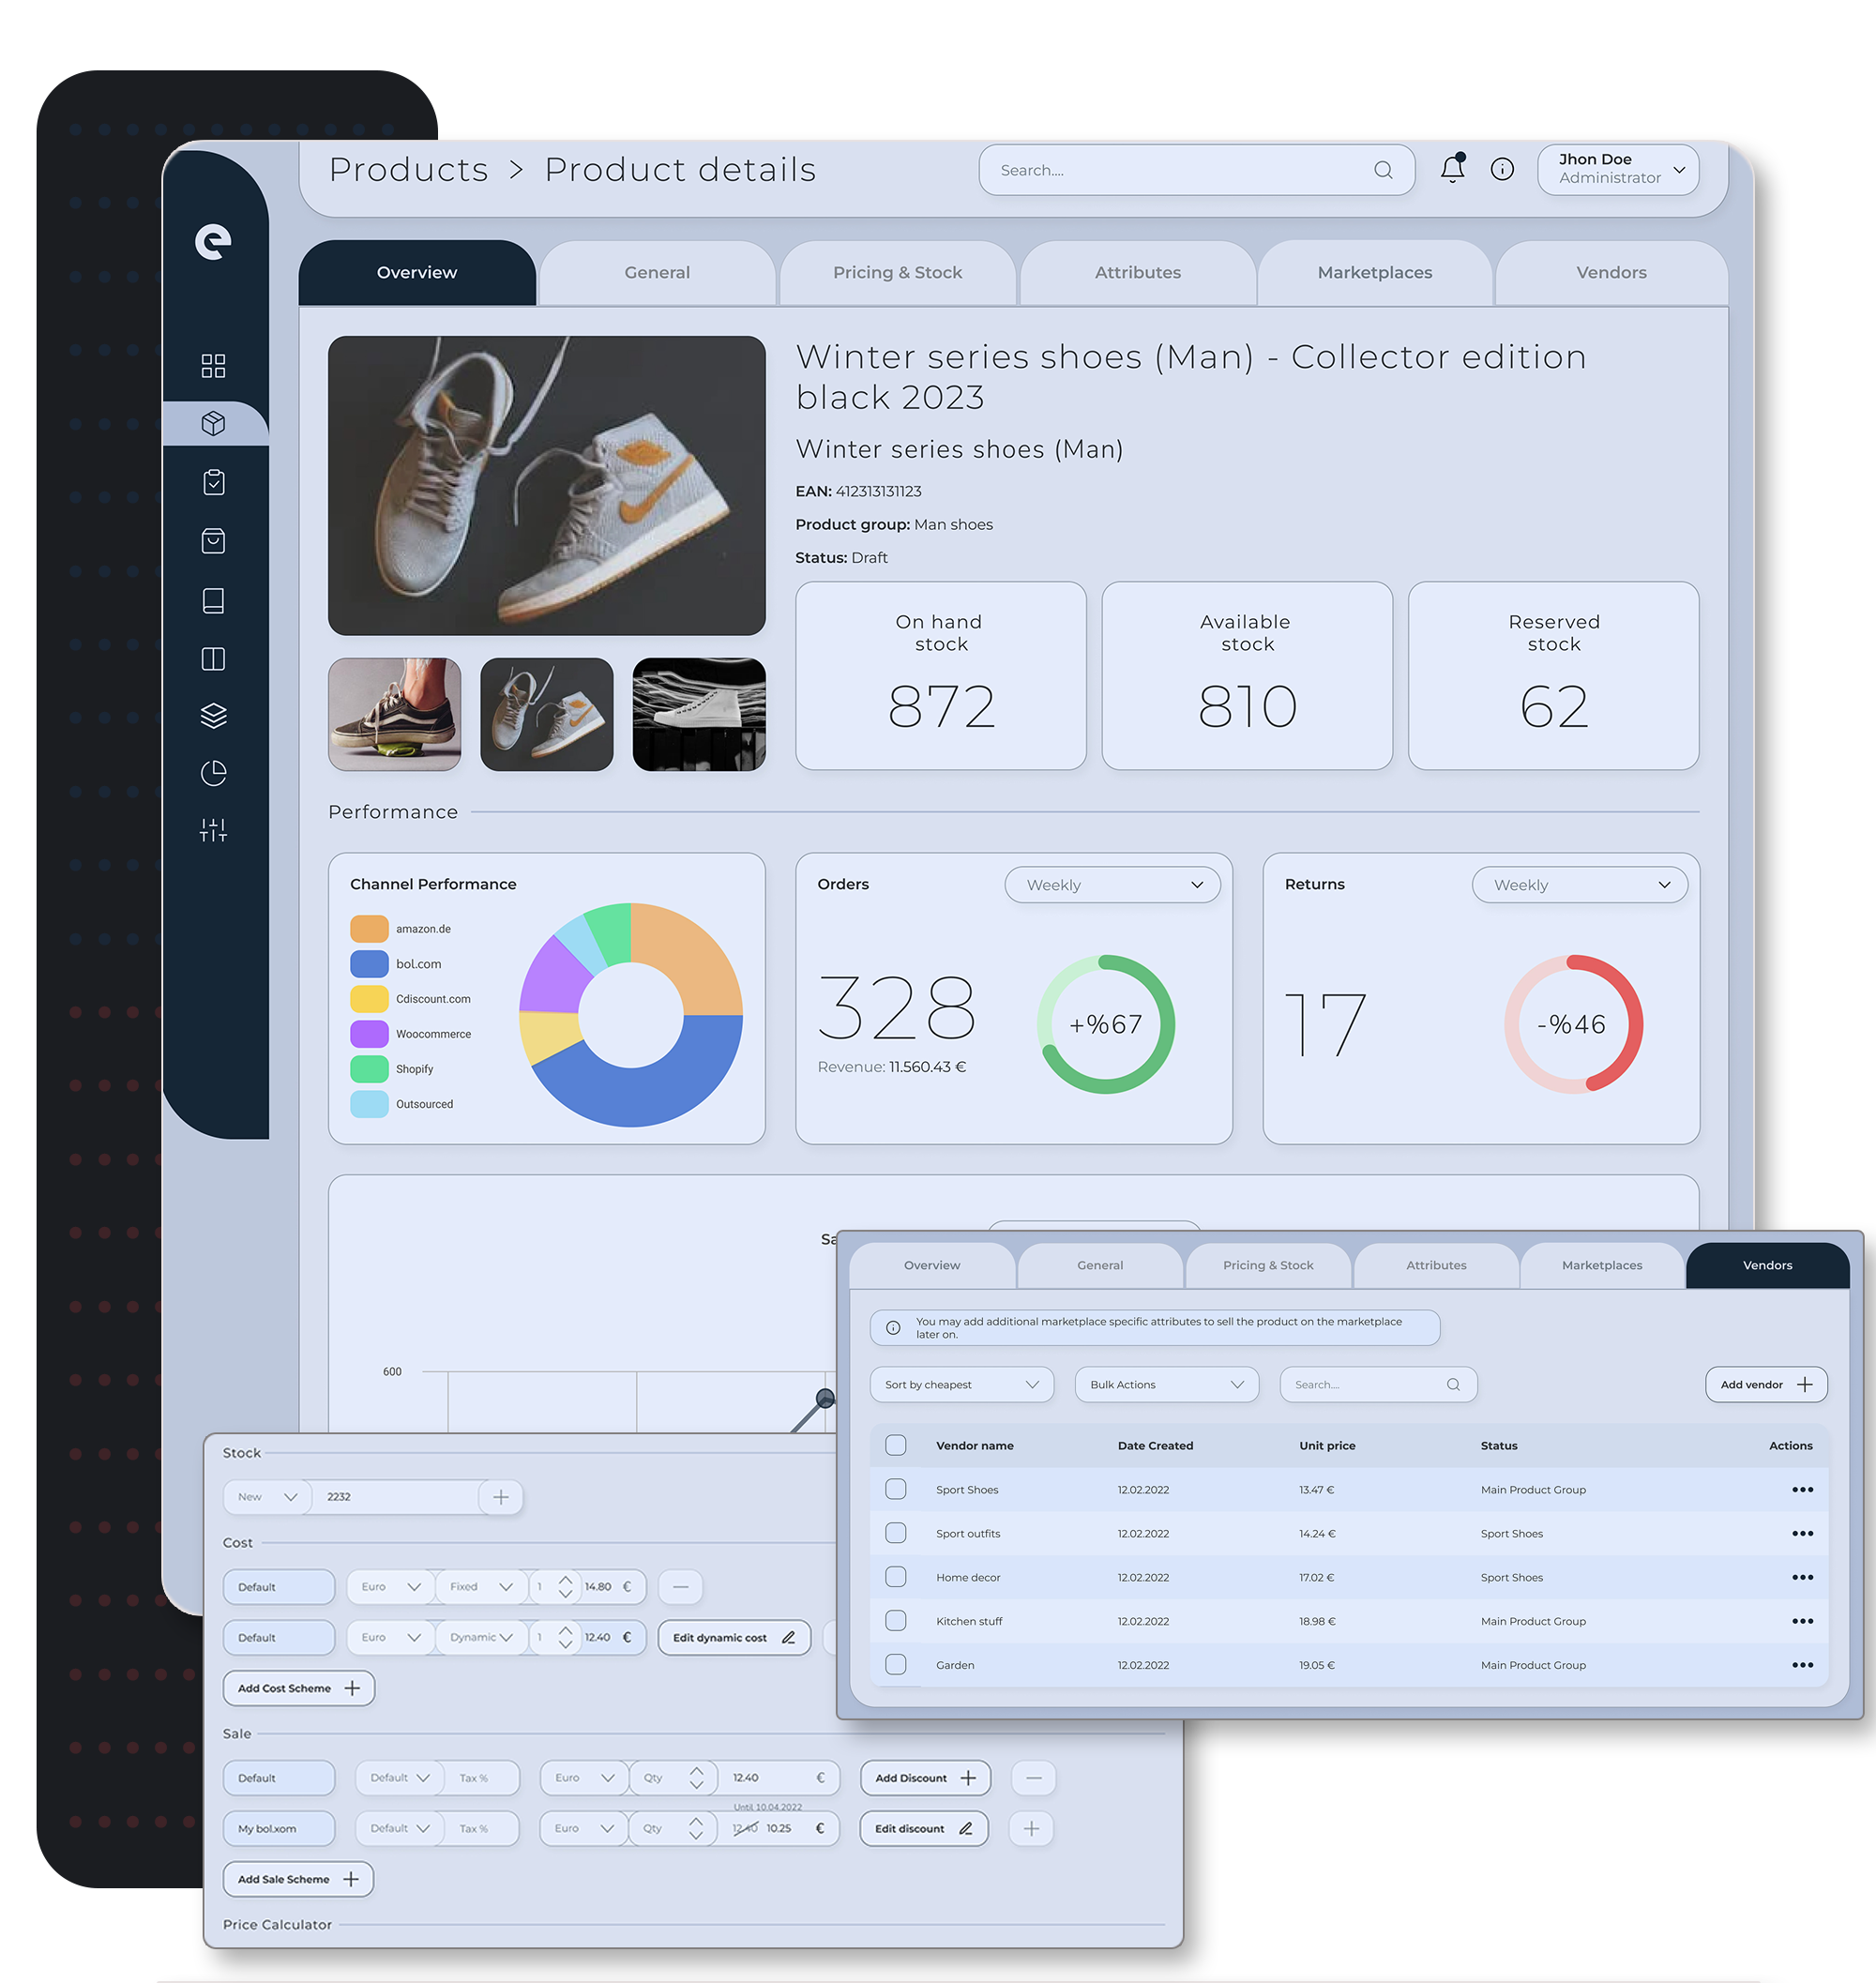Open the Returns Weekly period dropdown

pos(1579,885)
